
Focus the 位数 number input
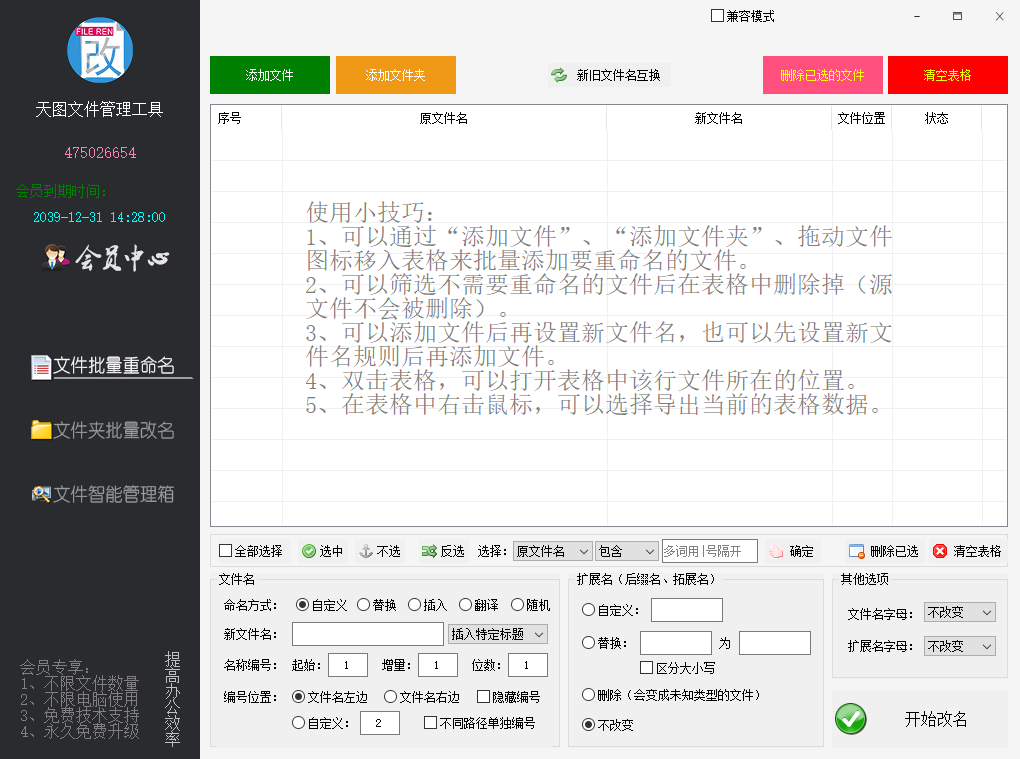point(528,665)
